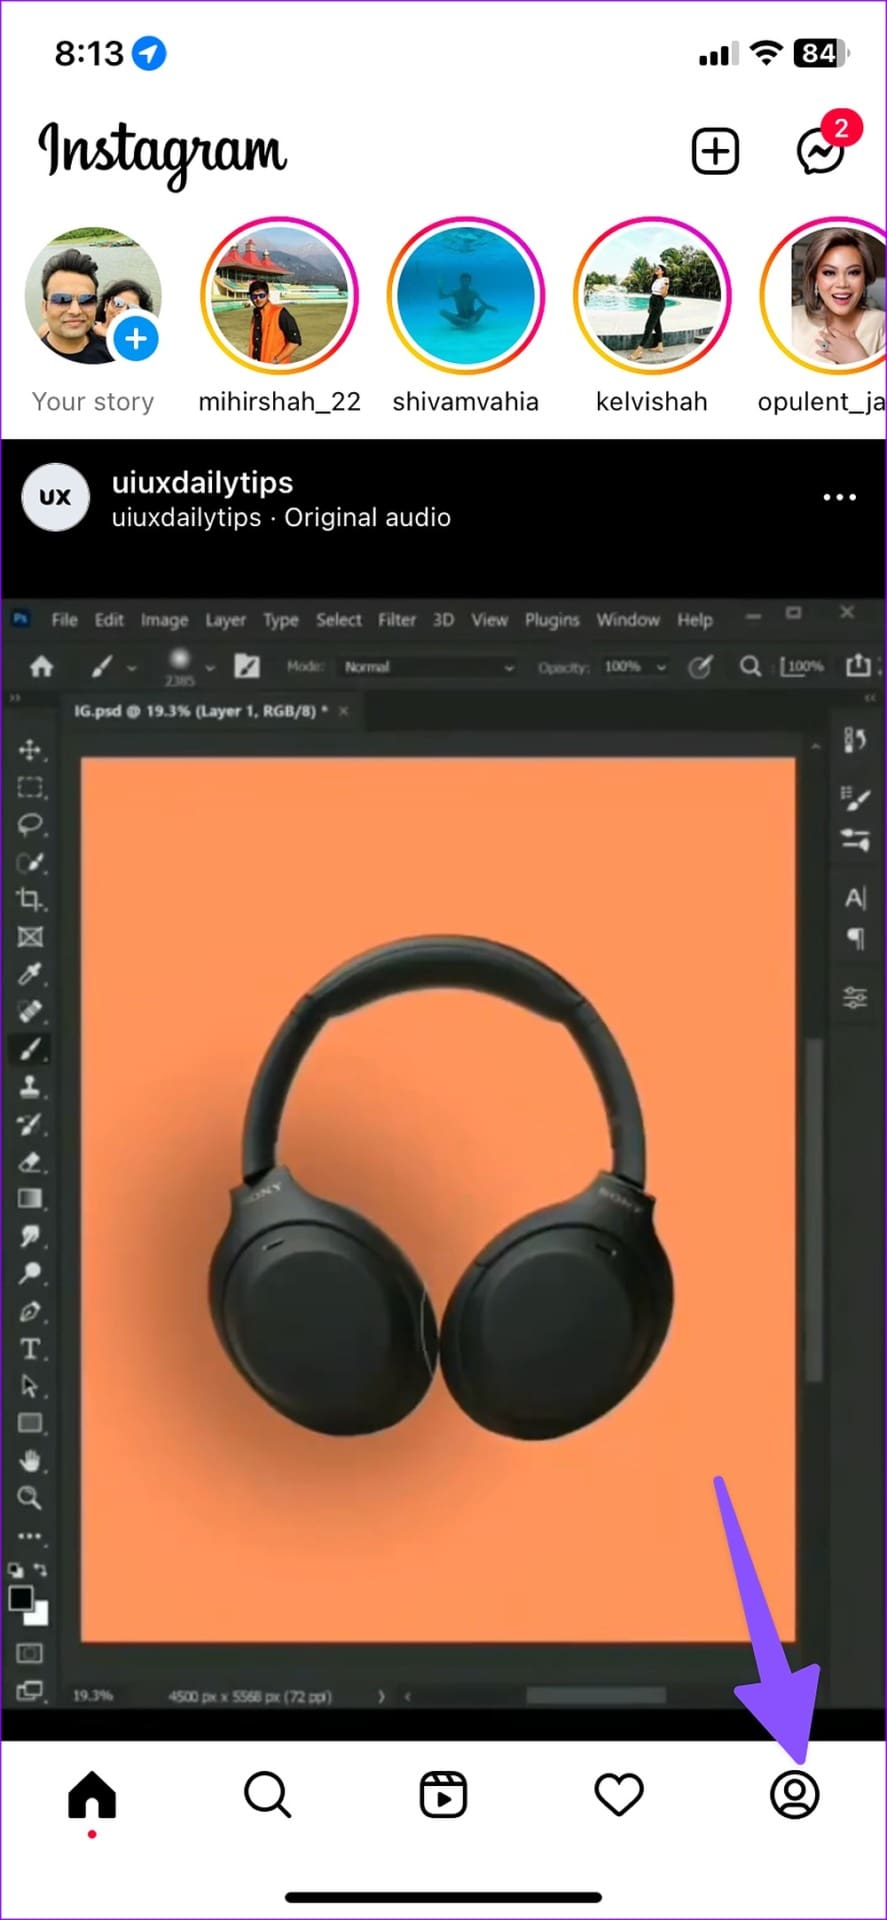Tap the blue plus on Your story
This screenshot has height=1920, width=887.
coord(136,339)
